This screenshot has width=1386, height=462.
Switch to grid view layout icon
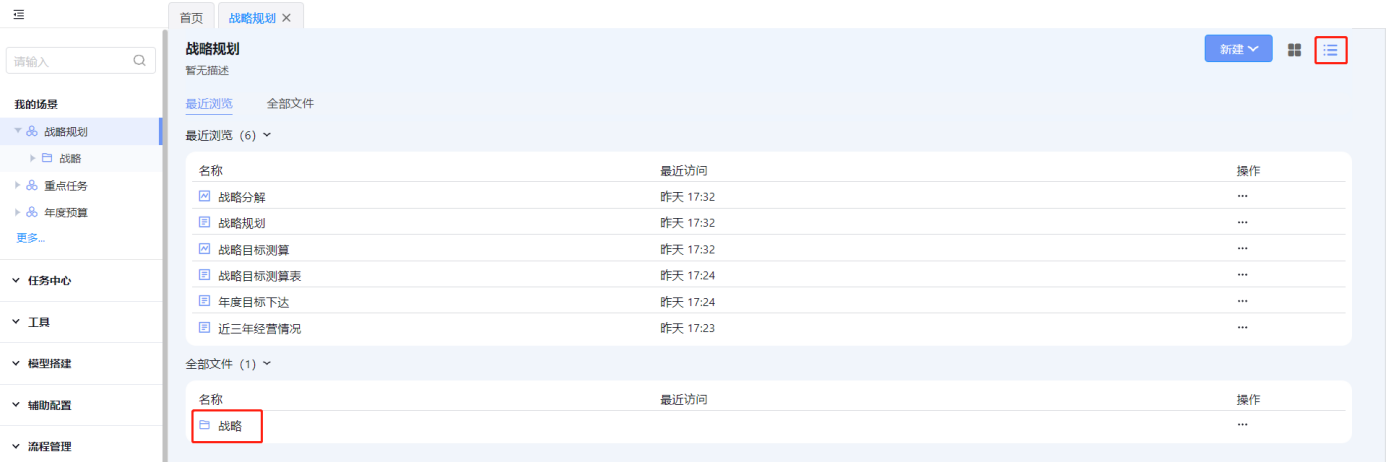coord(1294,50)
